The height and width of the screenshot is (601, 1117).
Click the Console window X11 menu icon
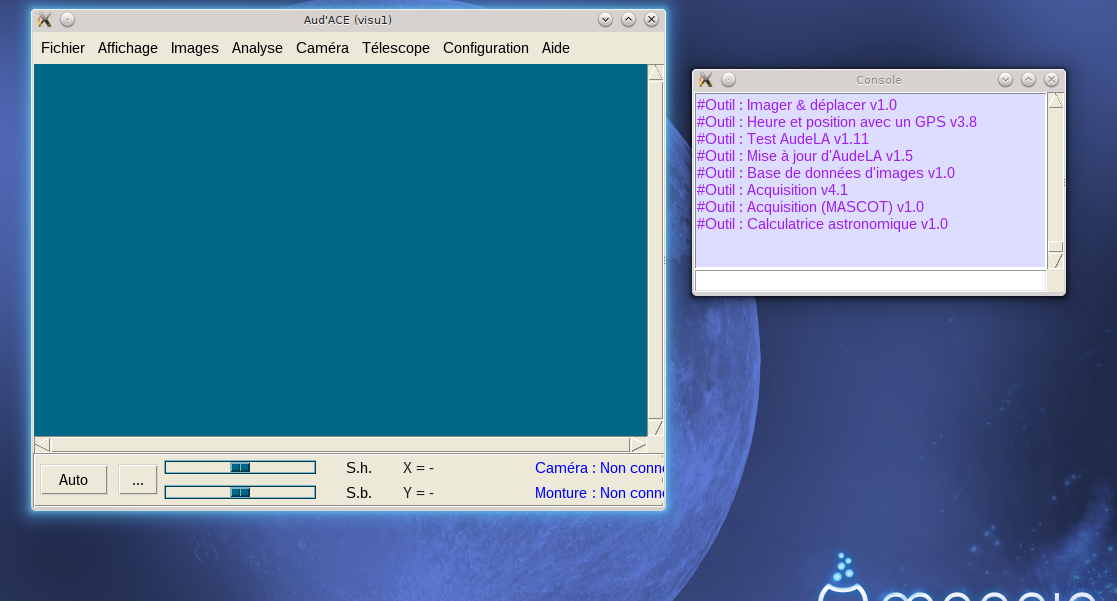(x=705, y=80)
